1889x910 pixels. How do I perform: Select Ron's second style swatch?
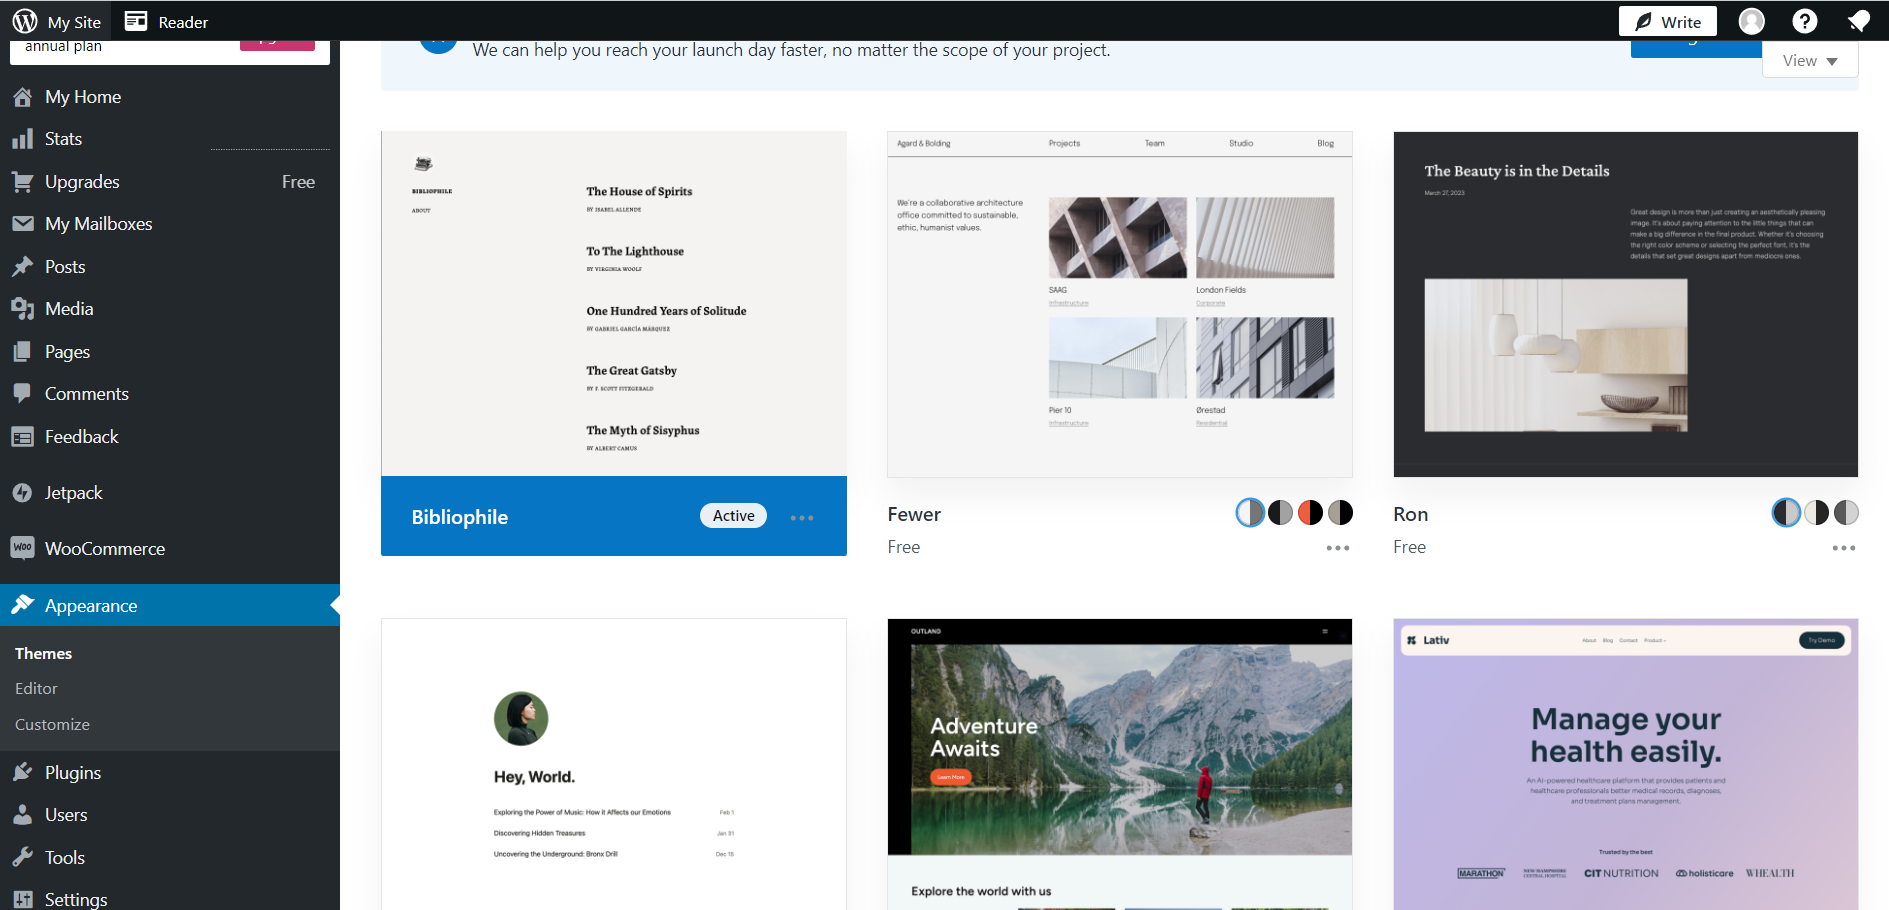point(1816,513)
